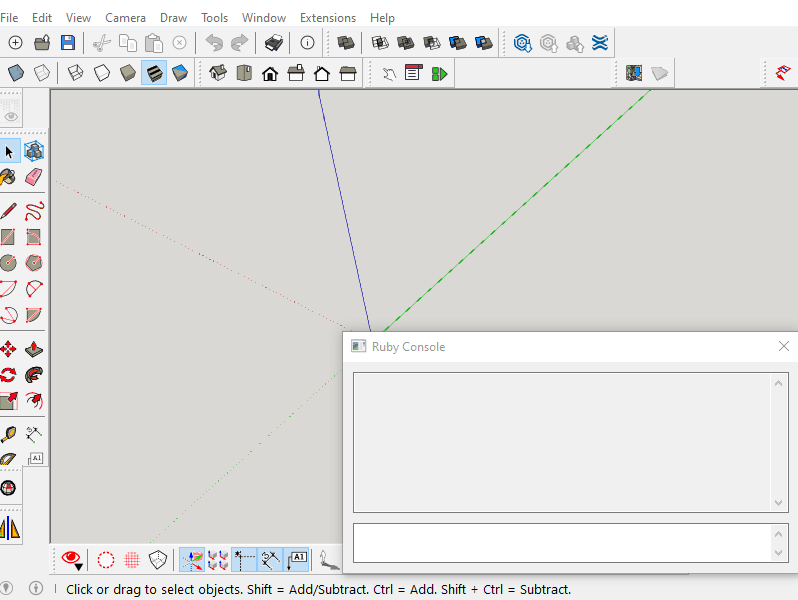Switch to Wireframe face style
This screenshot has height=600, width=798.
[x=75, y=73]
